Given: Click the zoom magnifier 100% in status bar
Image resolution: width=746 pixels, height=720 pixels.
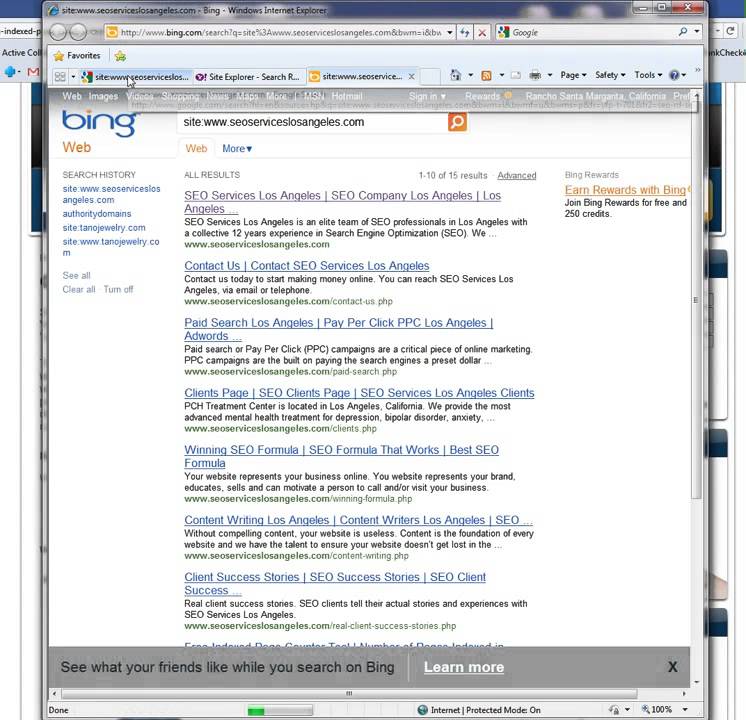Looking at the screenshot, I should coord(658,710).
